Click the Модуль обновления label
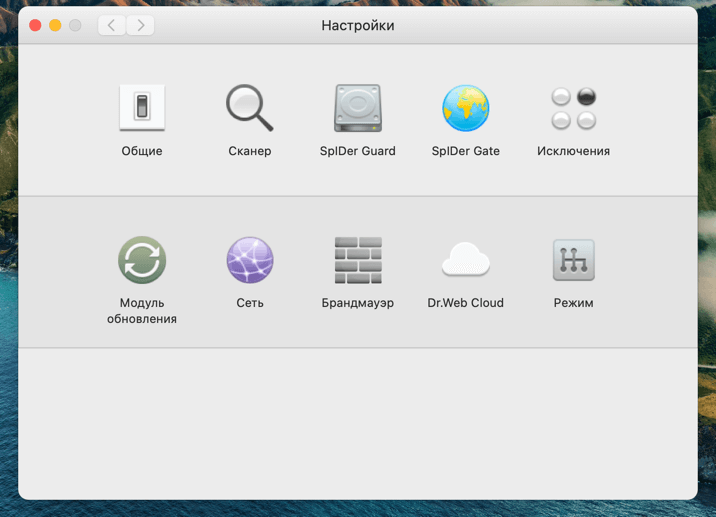Image resolution: width=716 pixels, height=517 pixels. (142, 311)
